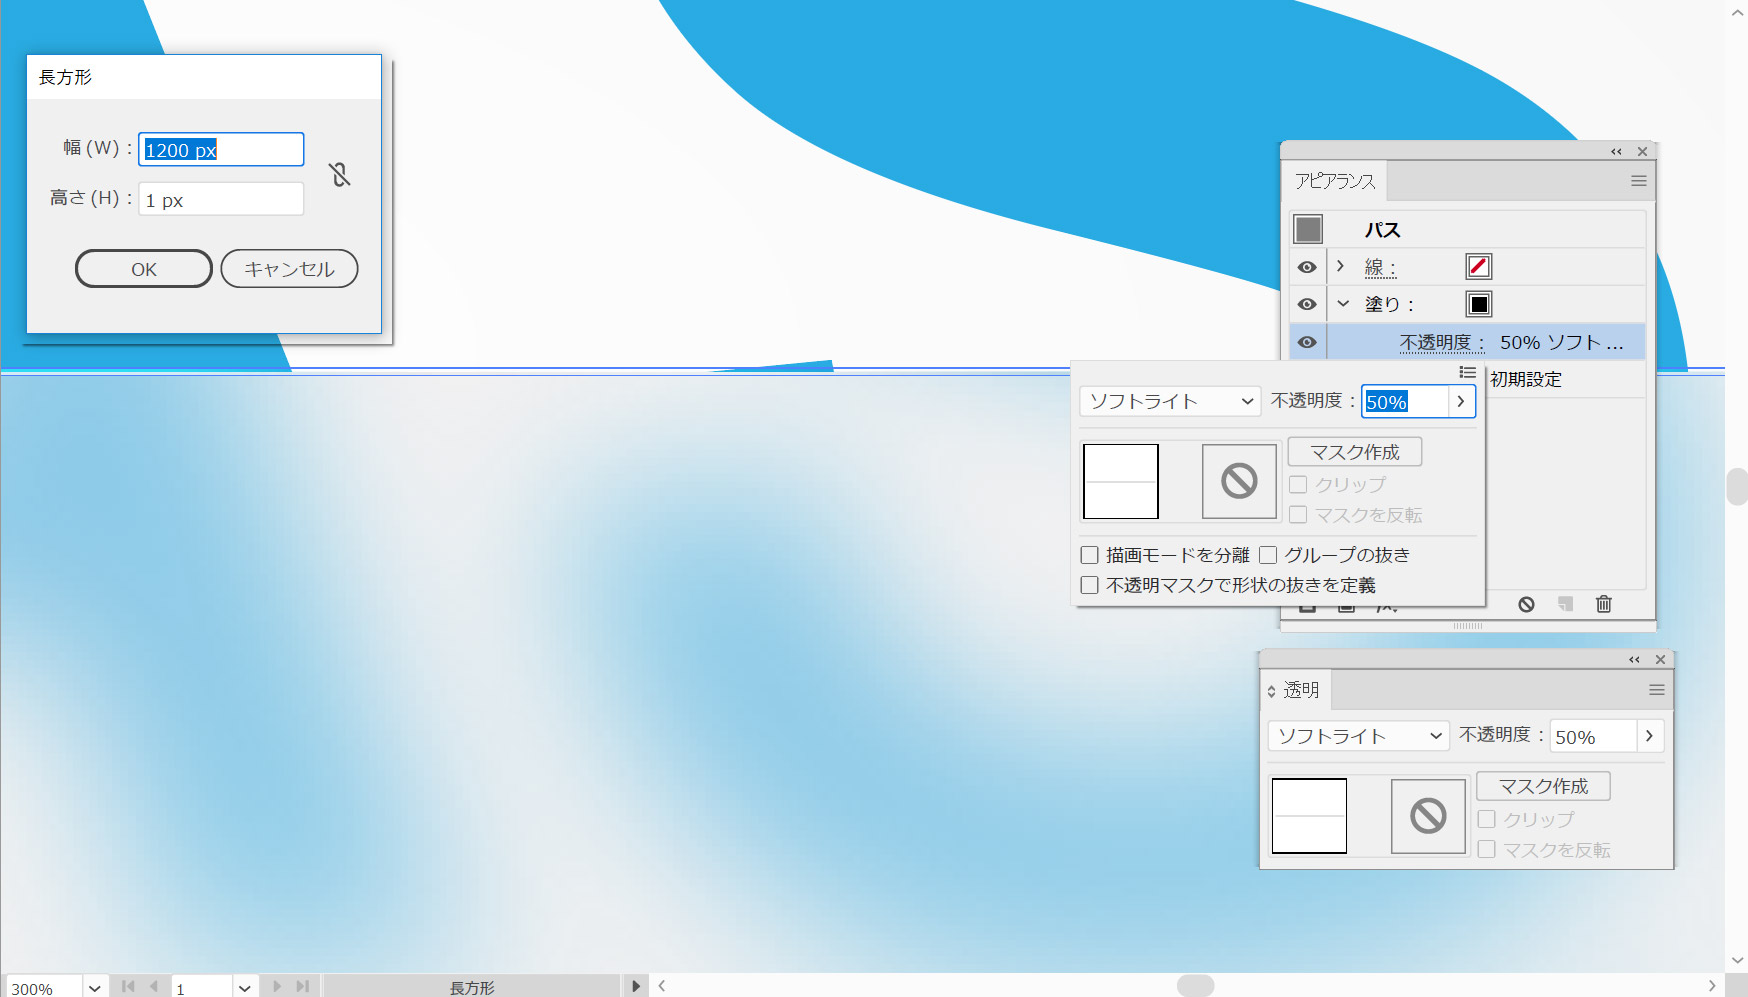Switch to the アピアランス panel tab
The height and width of the screenshot is (997, 1748).
[x=1334, y=181]
